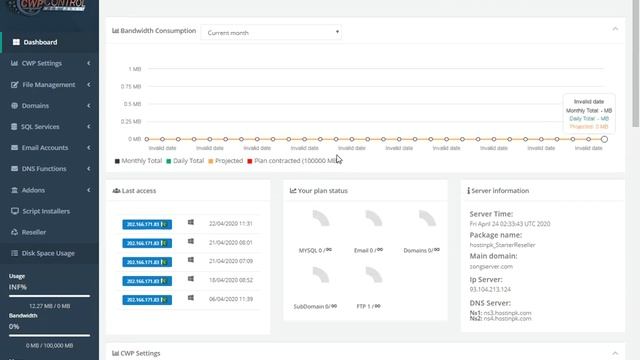
Task: Expand the Domains submenu arrow
Action: pos(89,106)
